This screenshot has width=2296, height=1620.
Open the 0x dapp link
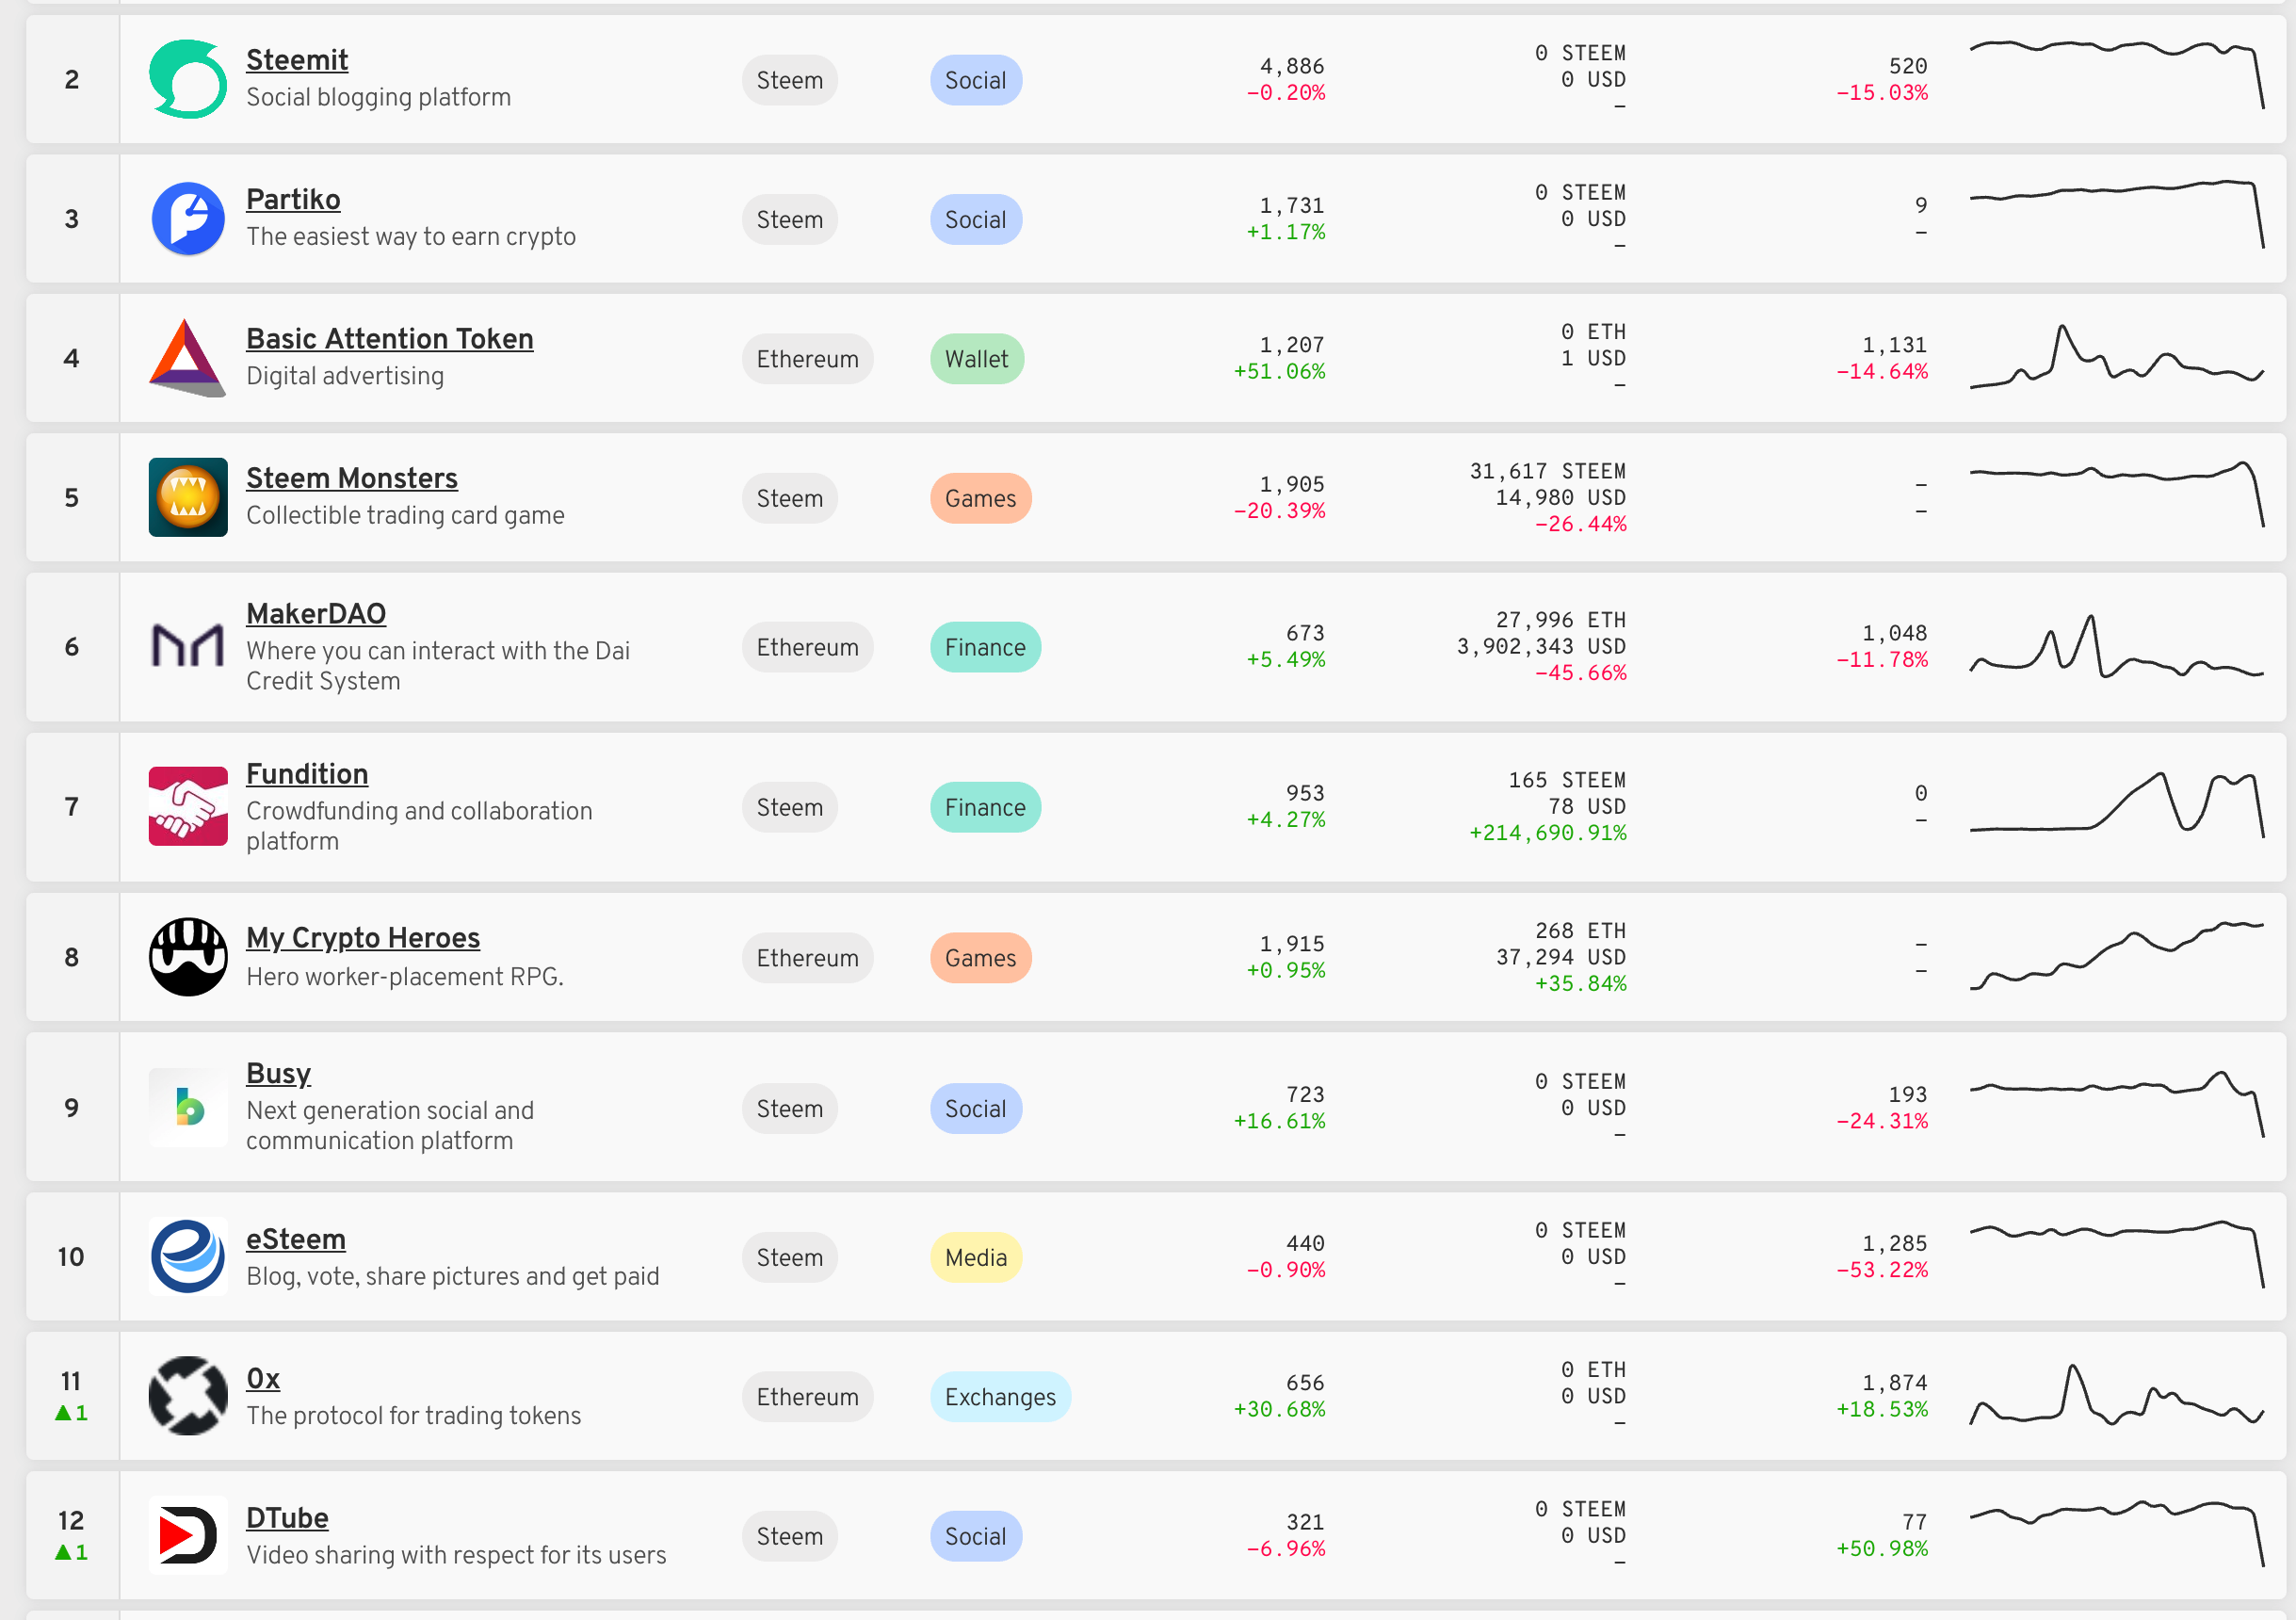(263, 1379)
